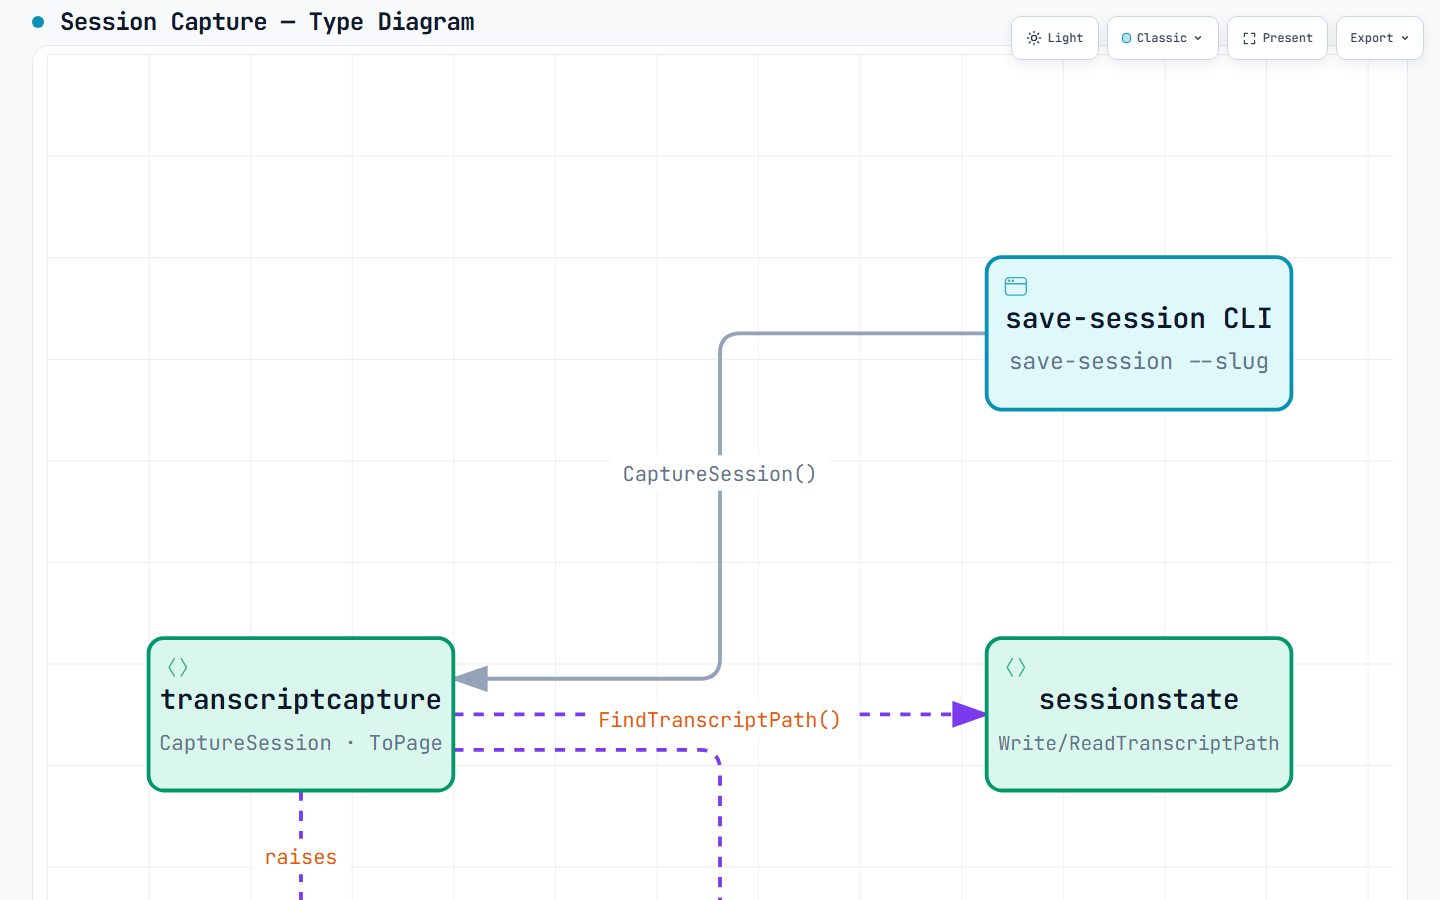Screen dimensions: 1440x900
Task: Click the code brackets icon in transcriptcapture node
Action: 178,667
